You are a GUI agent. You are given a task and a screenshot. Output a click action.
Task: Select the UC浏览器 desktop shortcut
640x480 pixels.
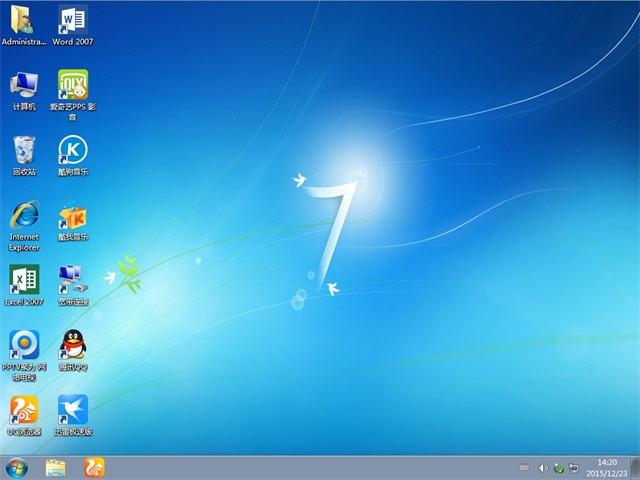[x=24, y=415]
